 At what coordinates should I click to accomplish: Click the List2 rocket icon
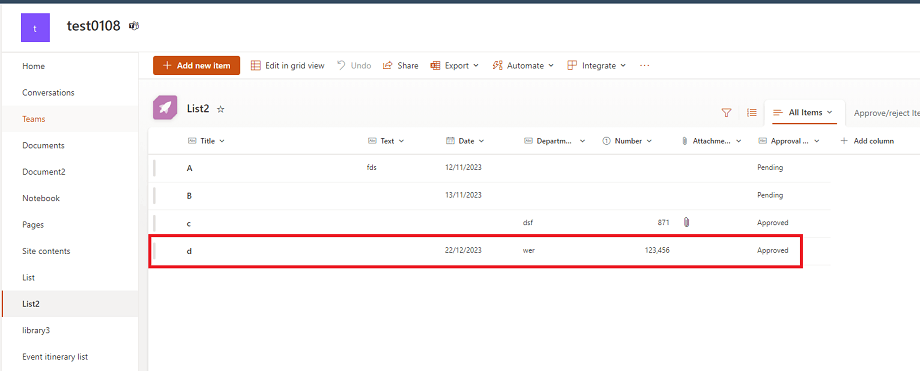click(x=165, y=108)
